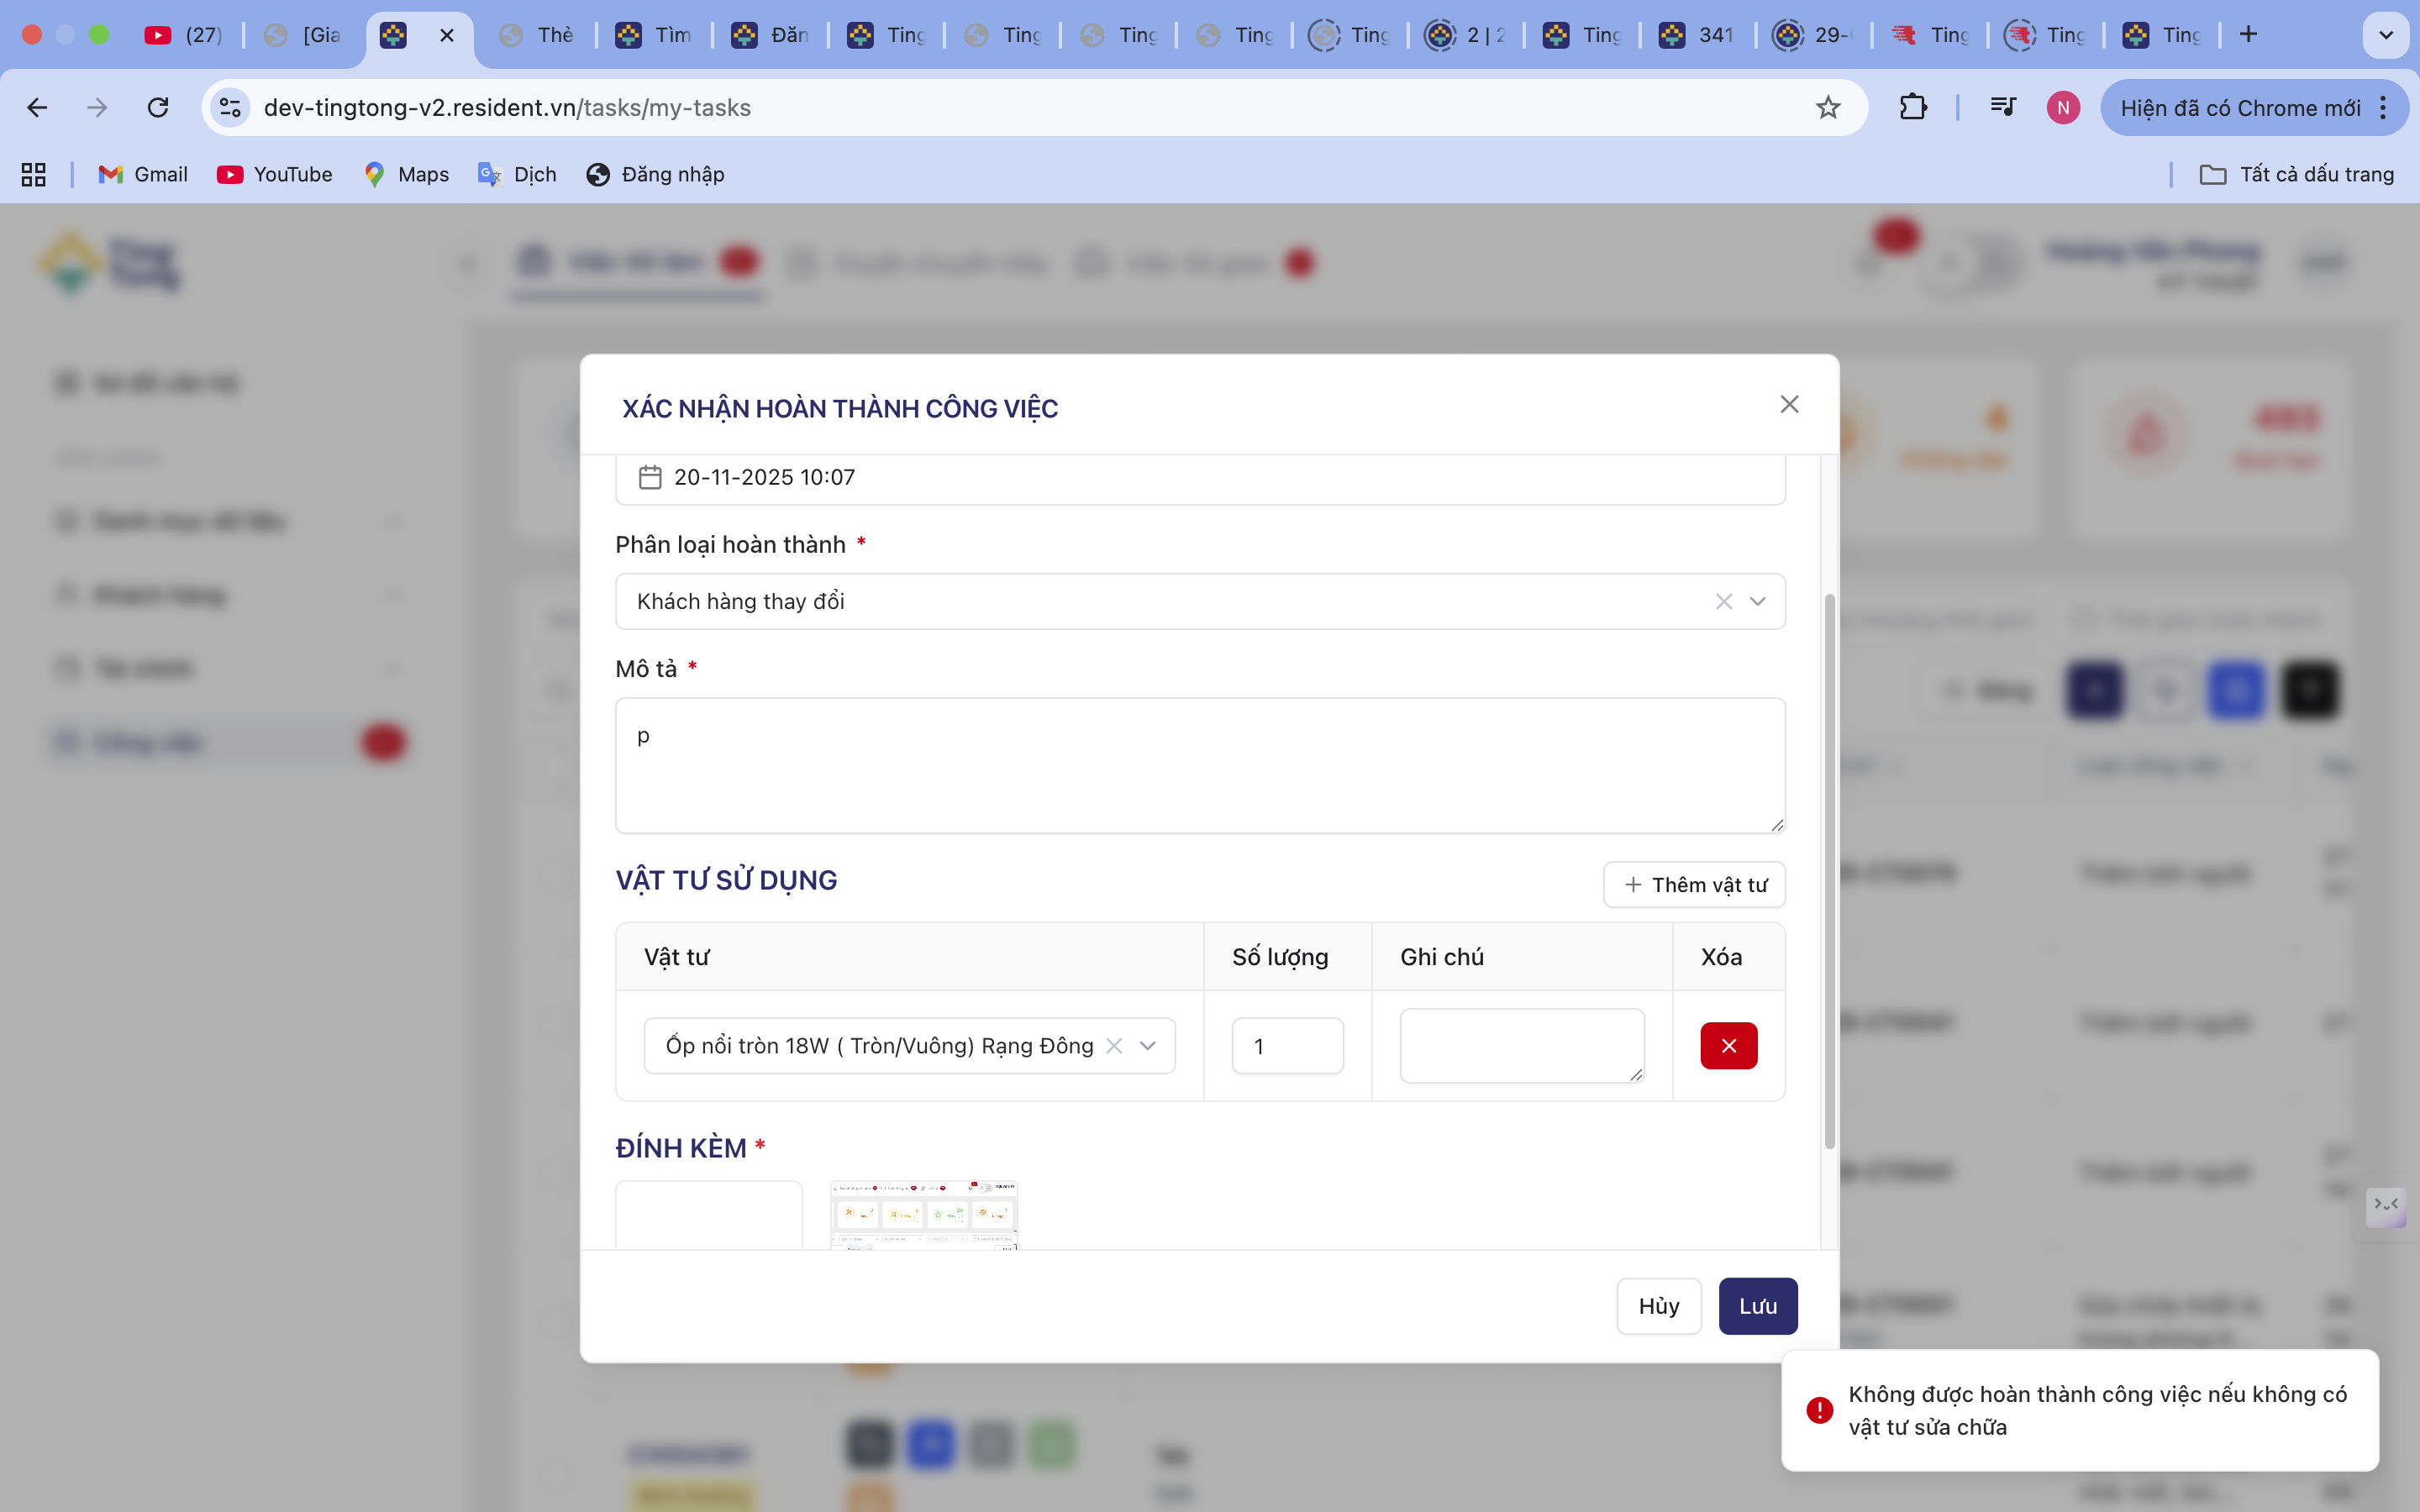Open the material selection dropdown arrow
This screenshot has height=1512, width=2420.
[1147, 1045]
